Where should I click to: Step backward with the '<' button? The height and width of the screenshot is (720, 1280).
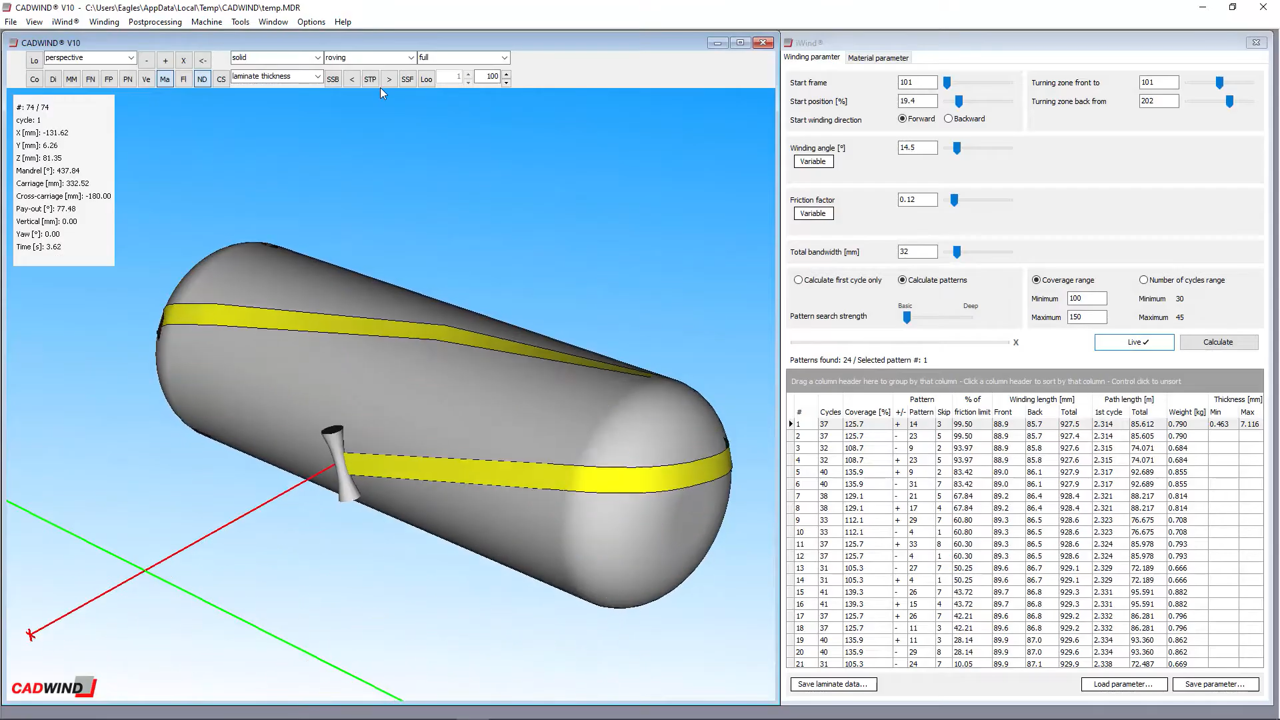351,79
